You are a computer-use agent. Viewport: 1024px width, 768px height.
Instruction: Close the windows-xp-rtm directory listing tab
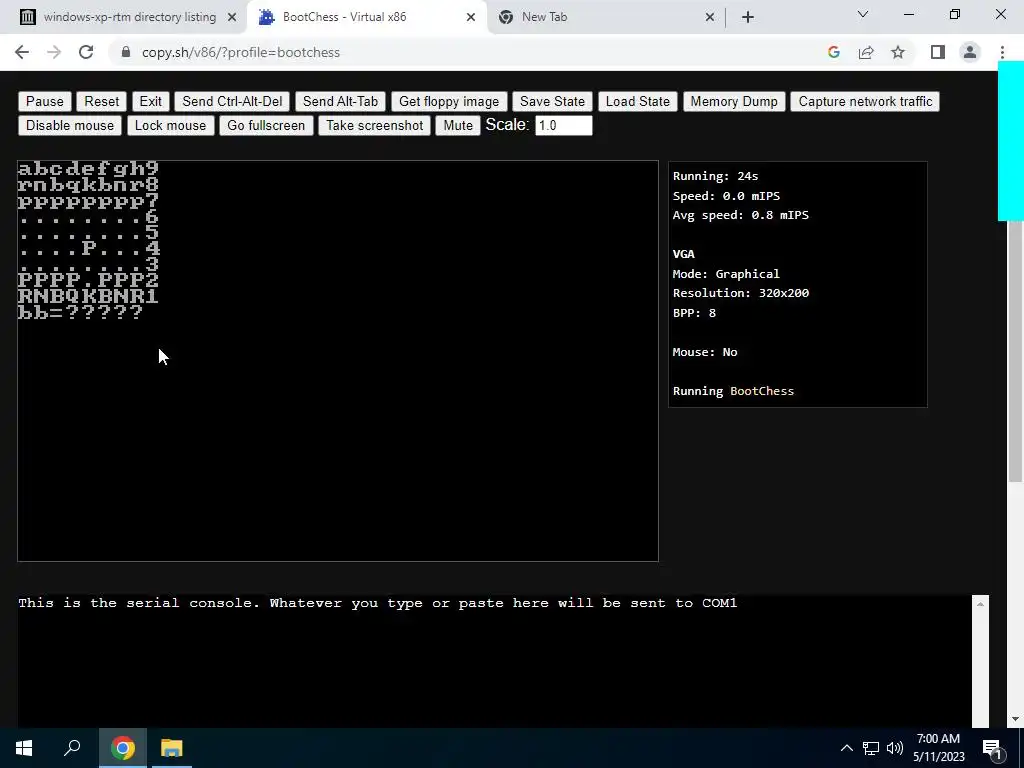[232, 18]
